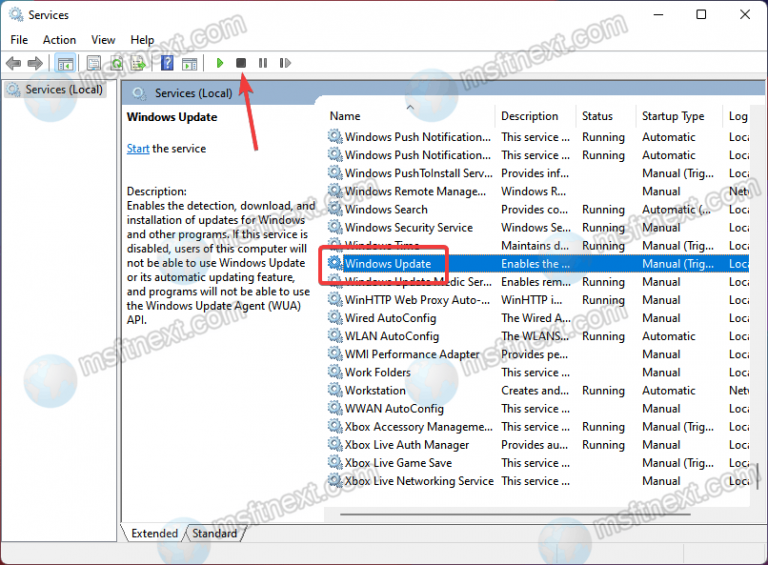Select the Workstation service

point(537,391)
